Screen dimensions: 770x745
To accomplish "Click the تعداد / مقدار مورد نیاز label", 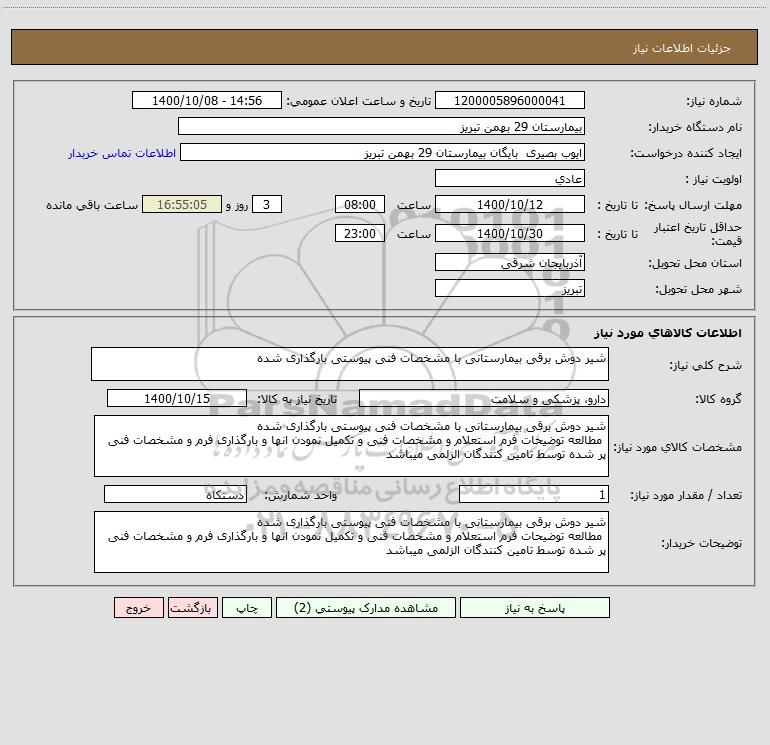I will 686,495.
